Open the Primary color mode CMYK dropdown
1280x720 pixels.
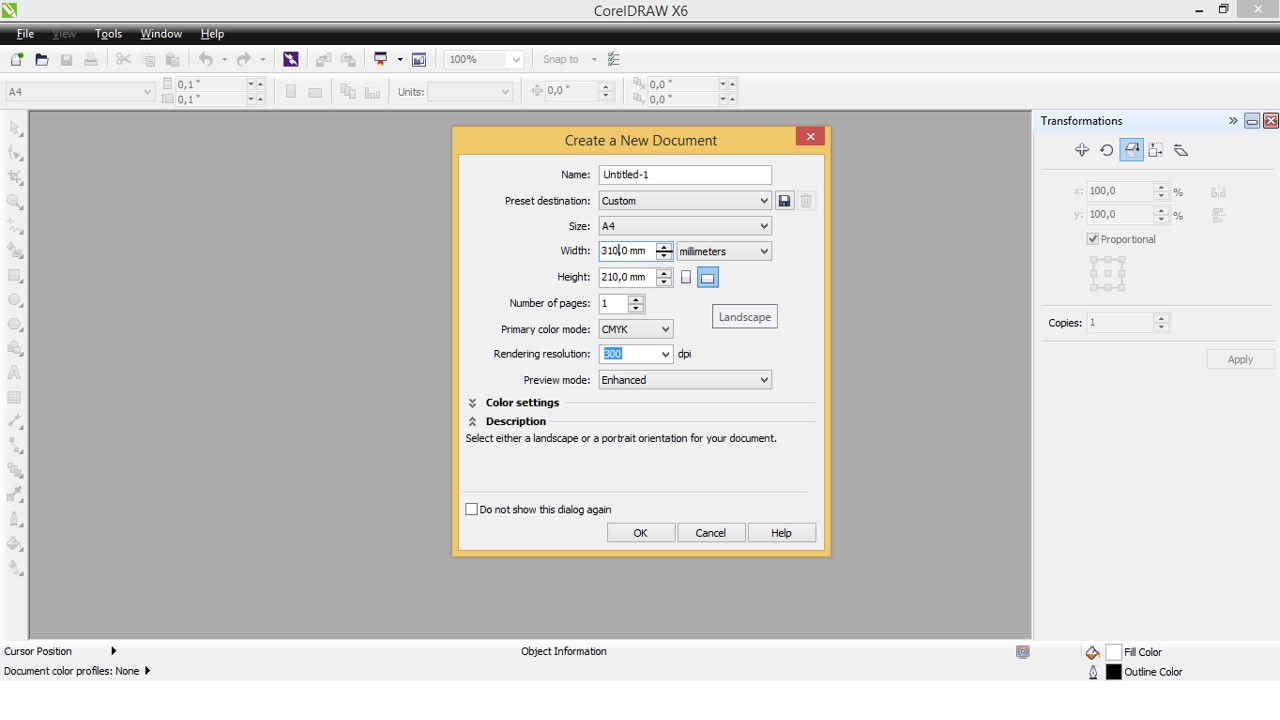(636, 329)
